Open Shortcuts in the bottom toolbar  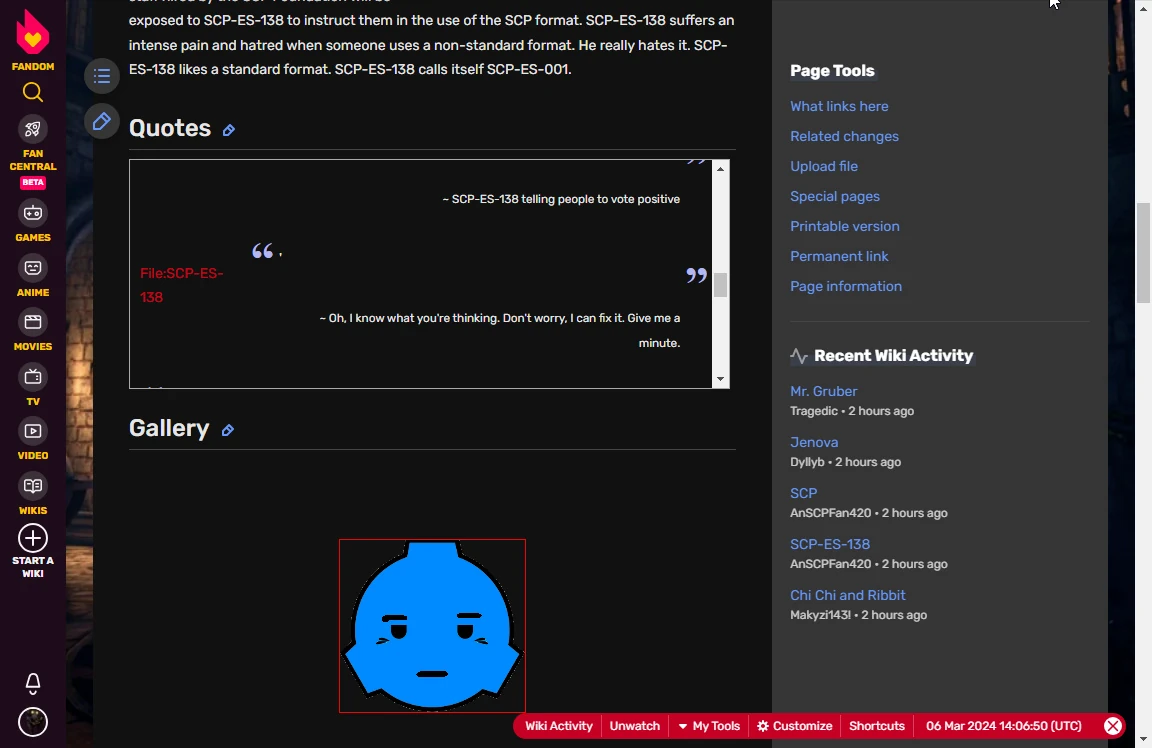(877, 726)
